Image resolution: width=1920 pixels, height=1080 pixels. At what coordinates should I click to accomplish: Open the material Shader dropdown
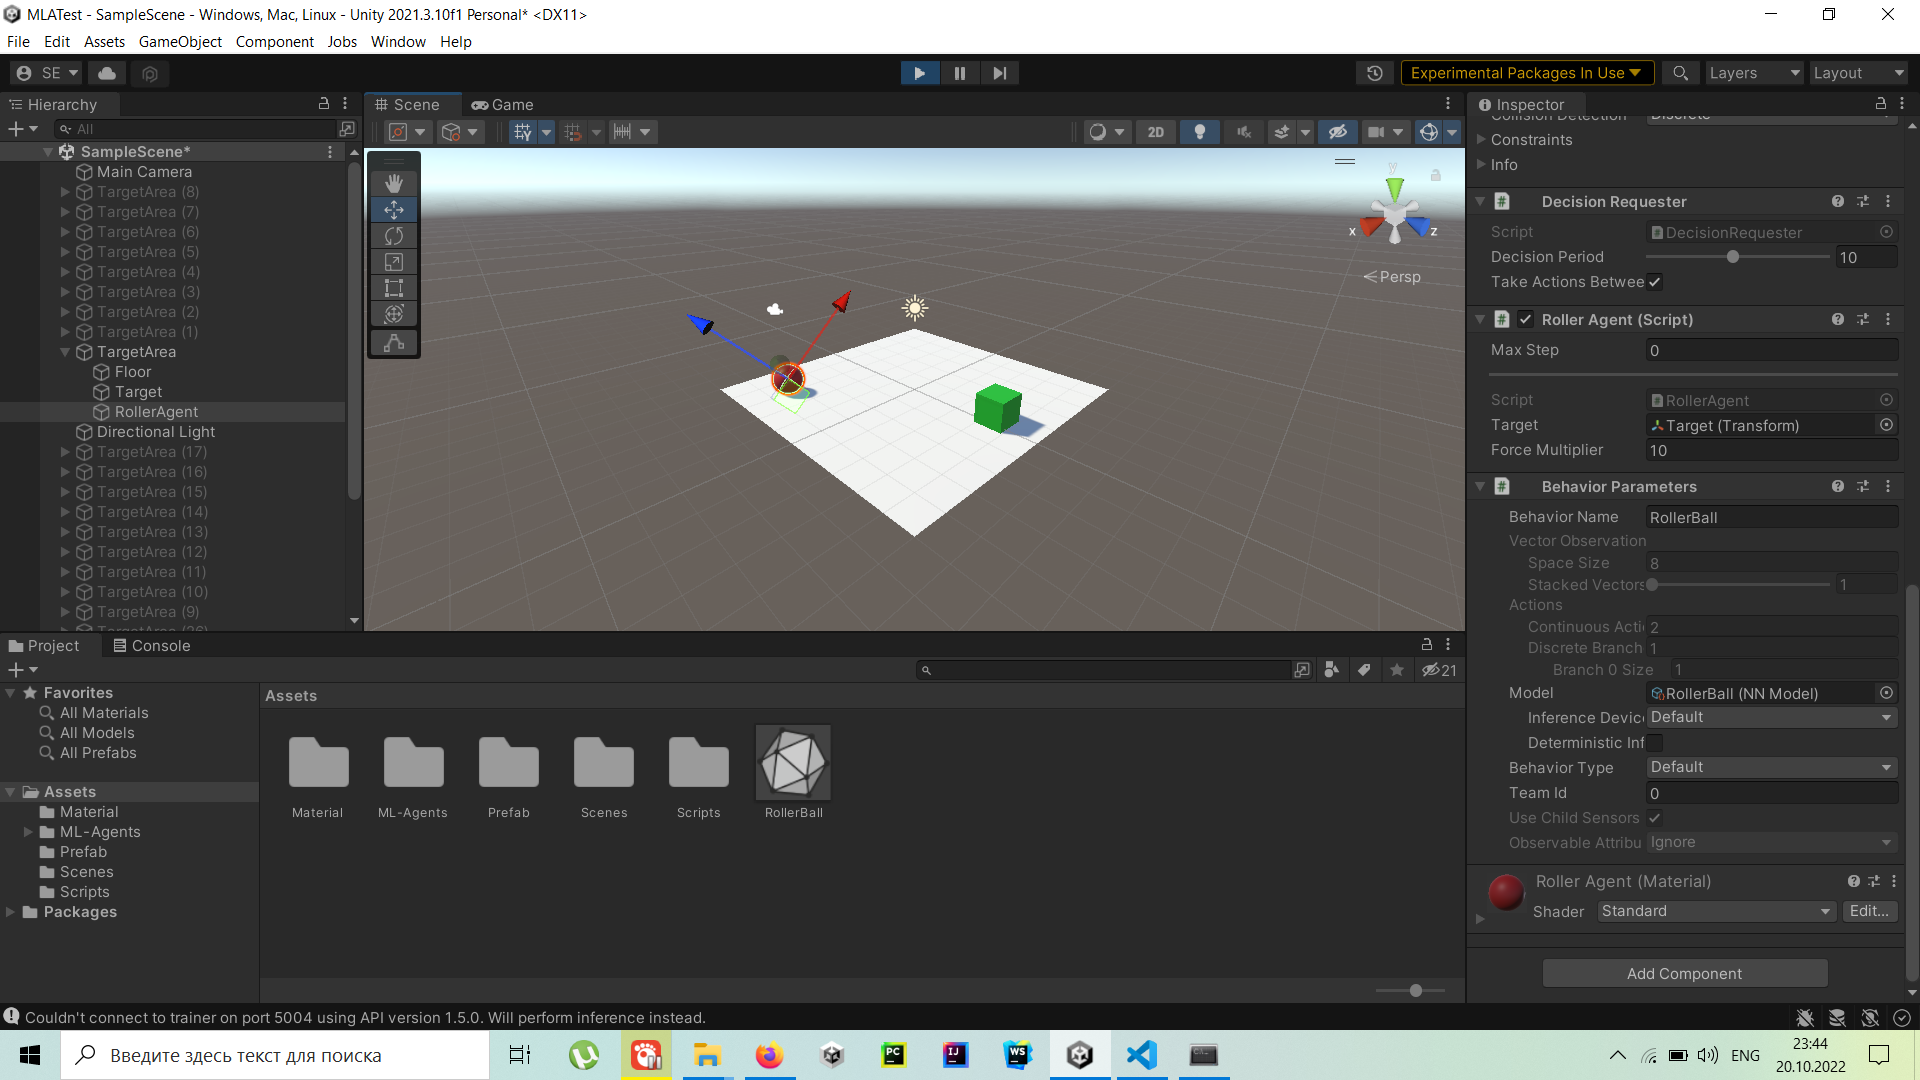(1716, 911)
